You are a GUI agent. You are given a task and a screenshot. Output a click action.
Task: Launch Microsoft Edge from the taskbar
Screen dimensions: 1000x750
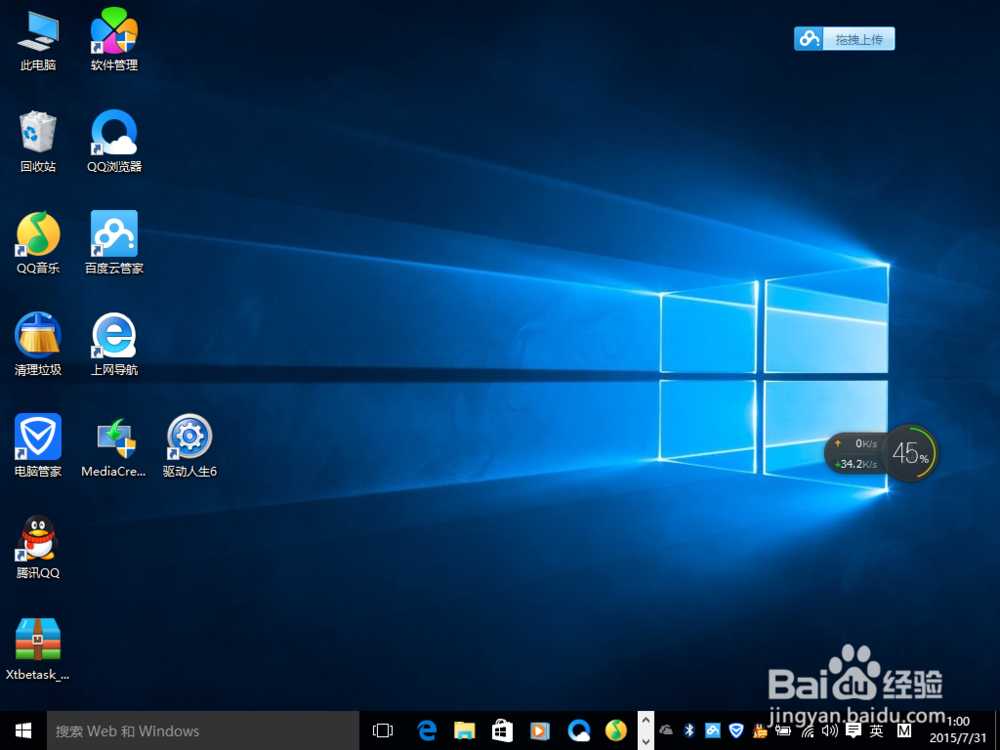426,731
